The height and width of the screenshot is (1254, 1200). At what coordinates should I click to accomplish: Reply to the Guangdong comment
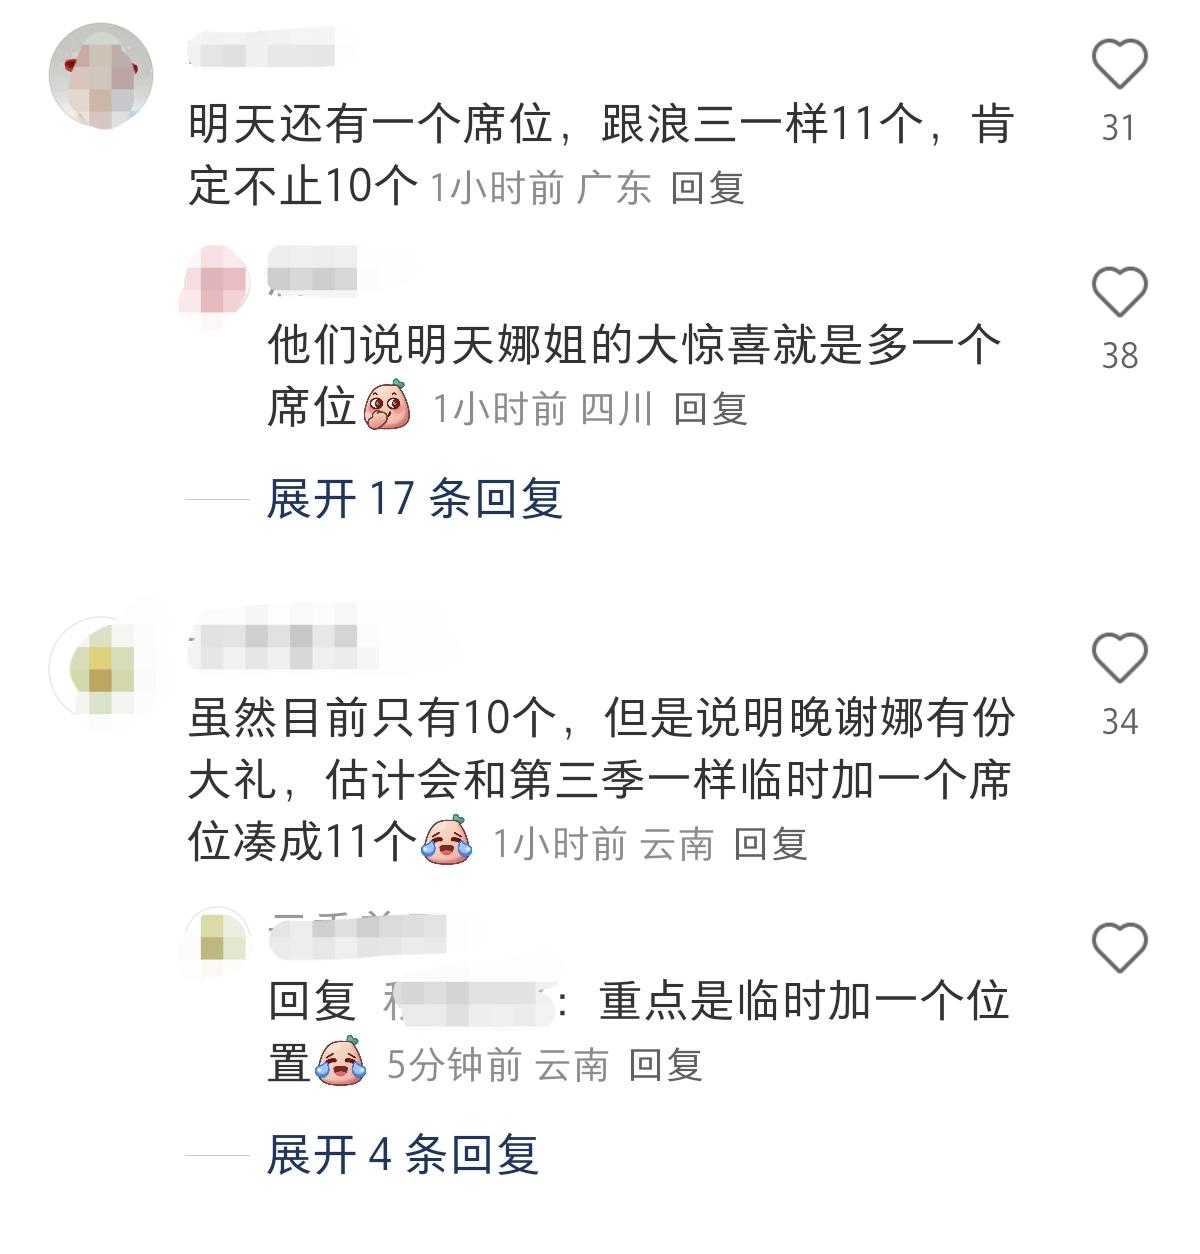click(707, 188)
